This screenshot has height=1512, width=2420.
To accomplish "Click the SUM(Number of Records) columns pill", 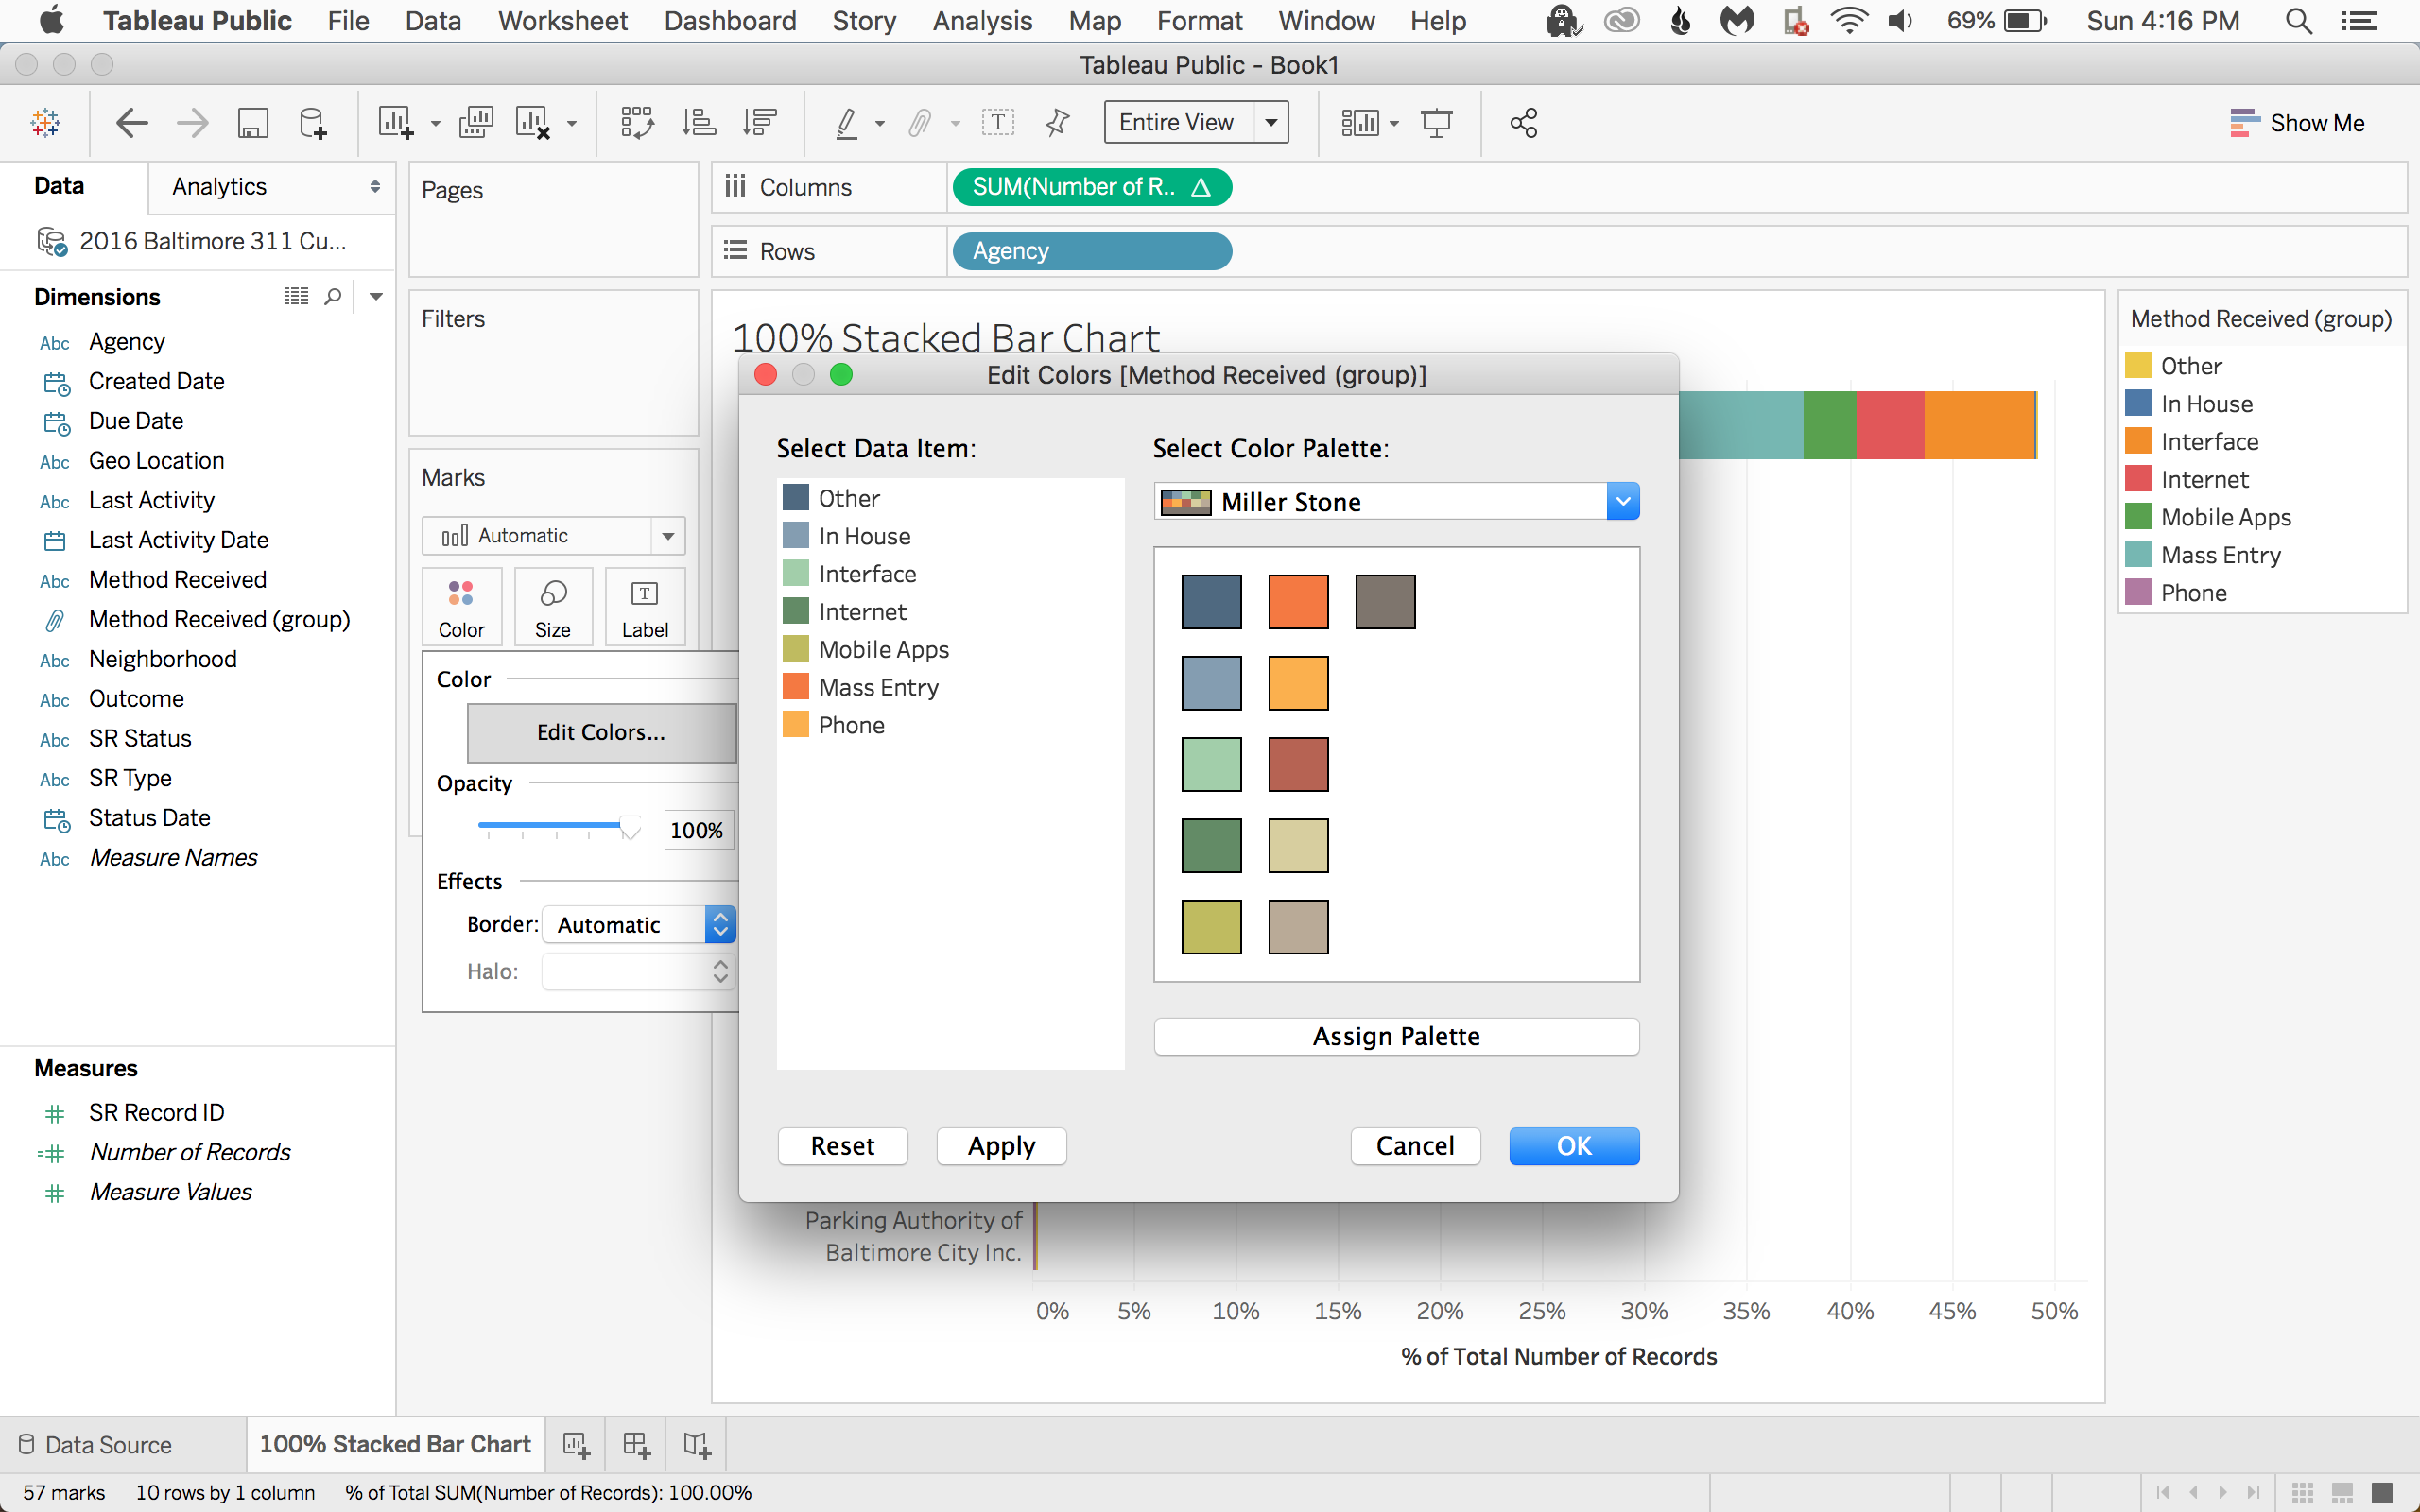I will click(x=1092, y=187).
